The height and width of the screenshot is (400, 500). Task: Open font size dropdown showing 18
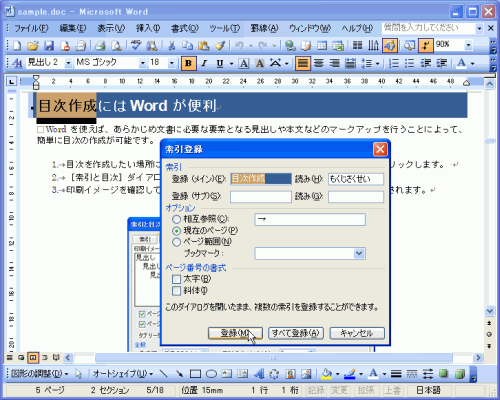coord(172,63)
